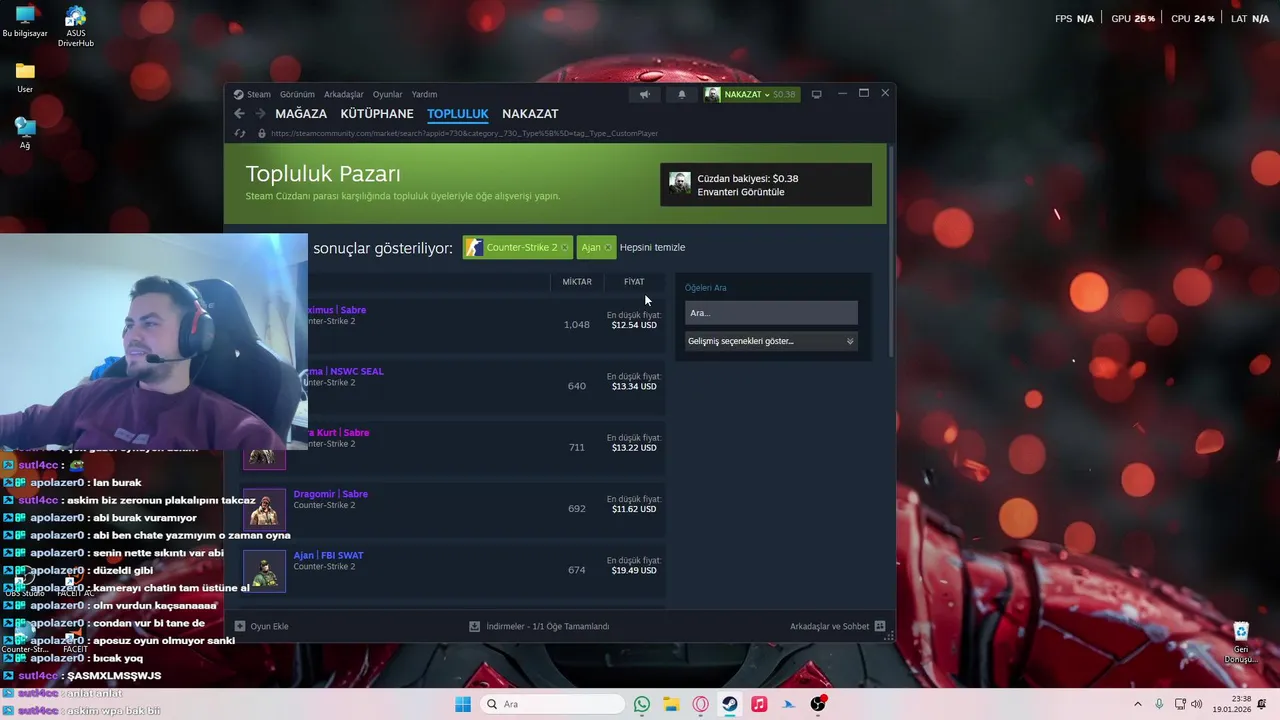Viewport: 1280px width, 720px height.
Task: Click the 1,048 quantity value
Action: (x=577, y=325)
